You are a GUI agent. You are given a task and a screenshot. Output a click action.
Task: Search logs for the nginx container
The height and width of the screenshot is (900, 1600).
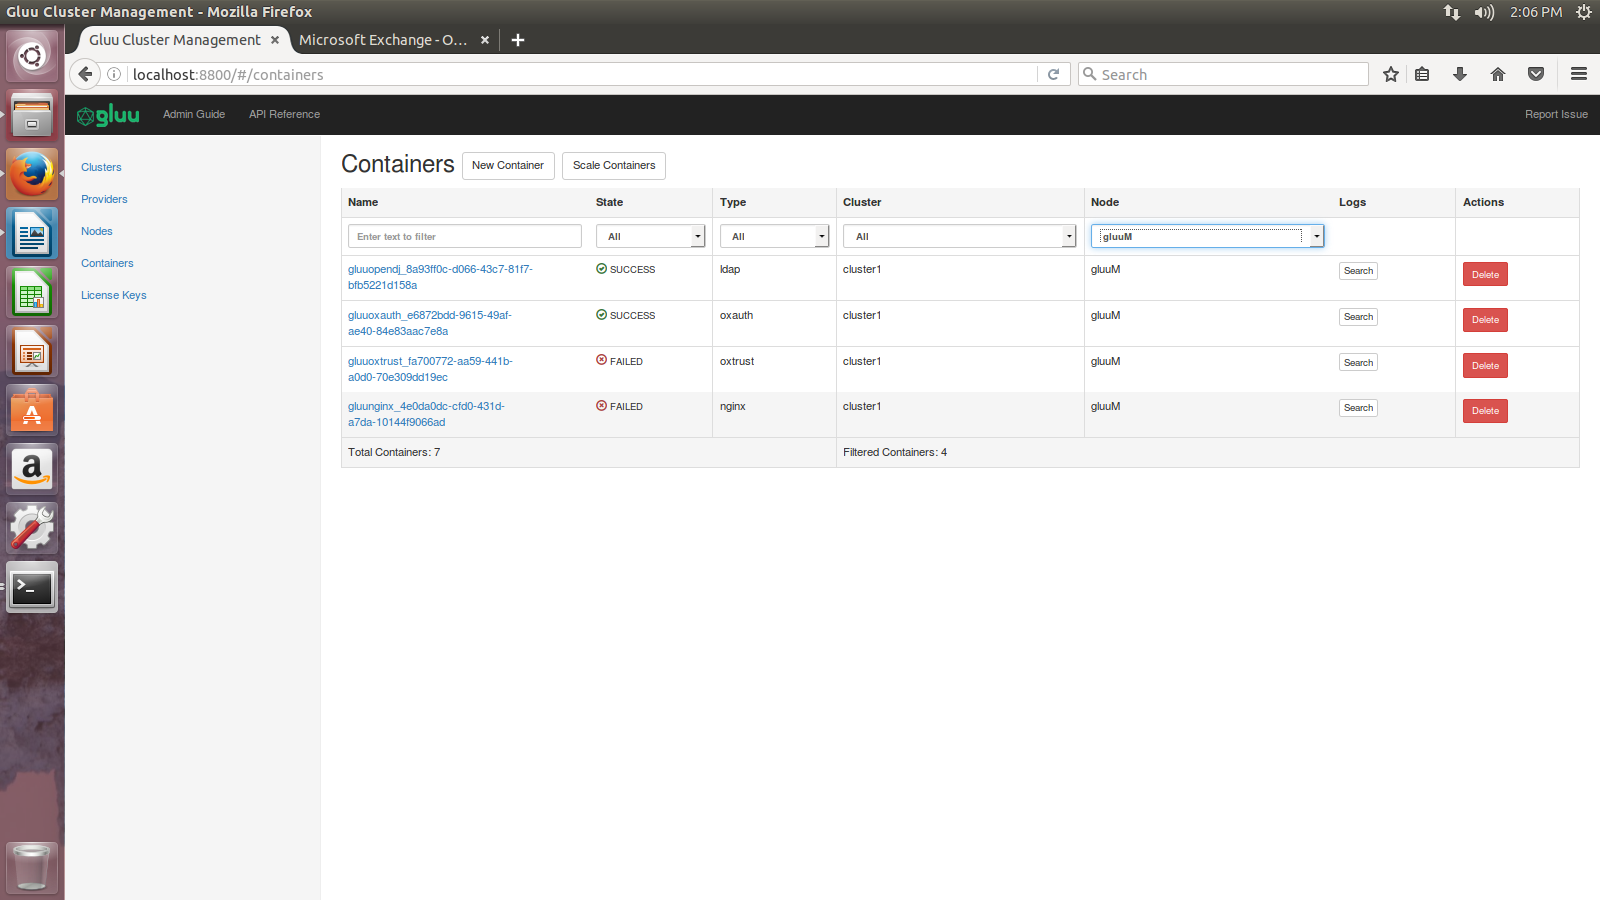coord(1358,408)
